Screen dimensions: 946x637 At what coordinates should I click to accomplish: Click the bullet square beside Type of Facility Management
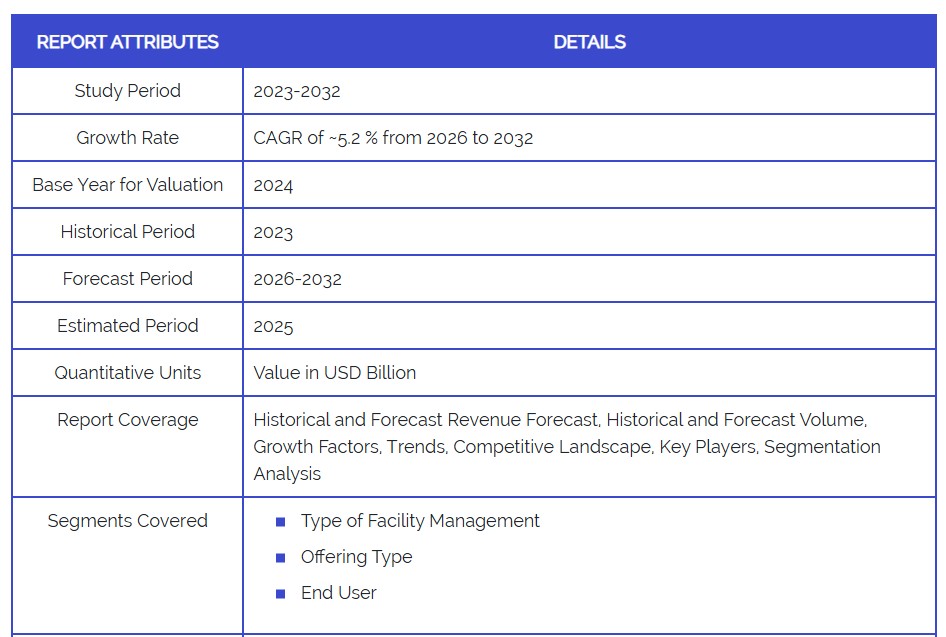pyautogui.click(x=281, y=522)
